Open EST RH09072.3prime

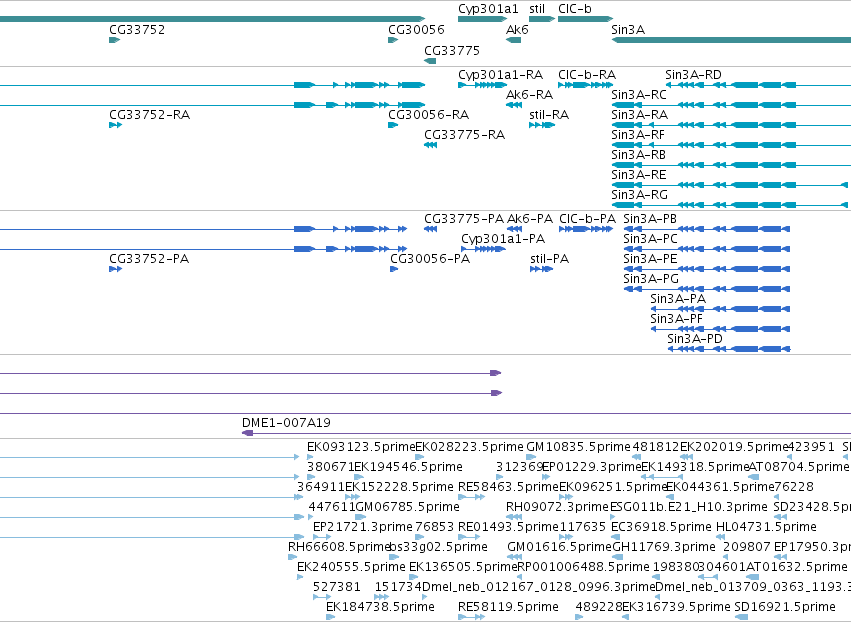point(557,506)
